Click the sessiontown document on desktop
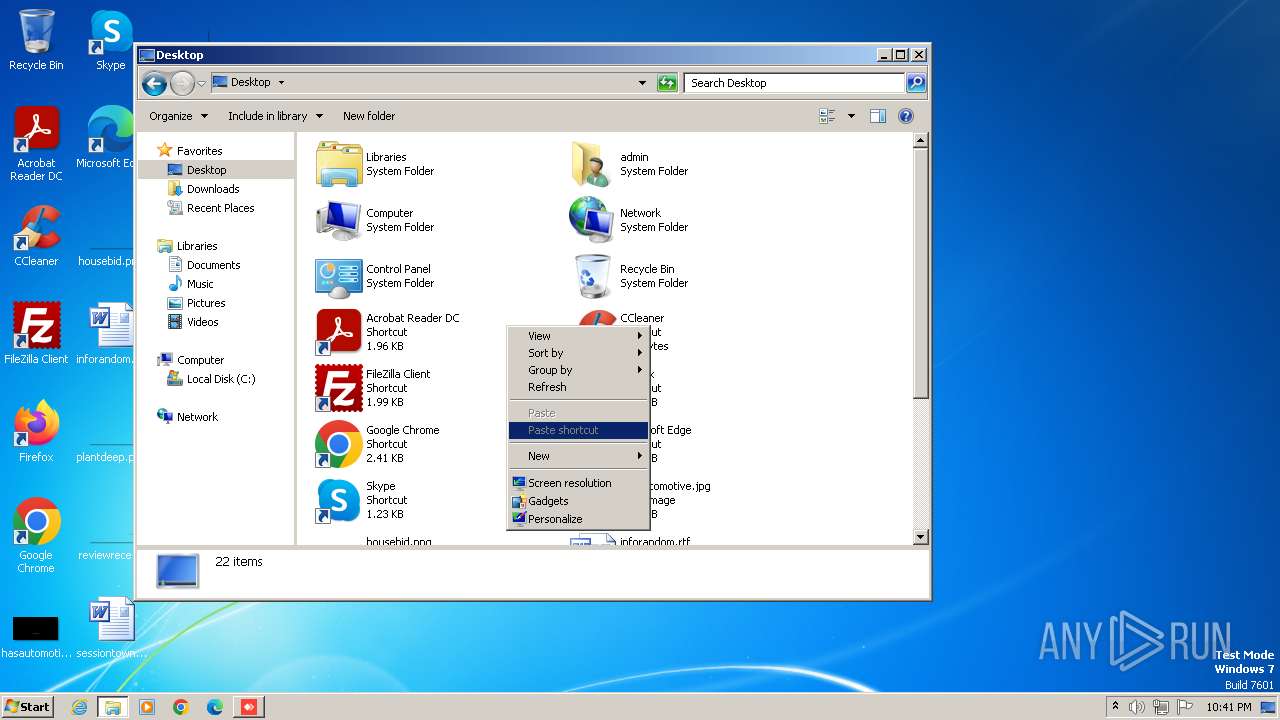1280x720 pixels. coord(111,628)
